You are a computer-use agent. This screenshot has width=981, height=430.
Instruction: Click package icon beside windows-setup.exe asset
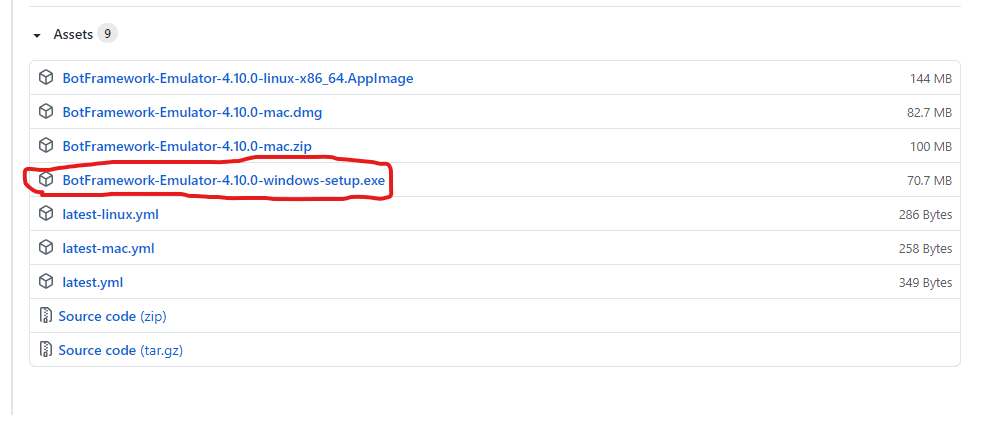pos(46,180)
